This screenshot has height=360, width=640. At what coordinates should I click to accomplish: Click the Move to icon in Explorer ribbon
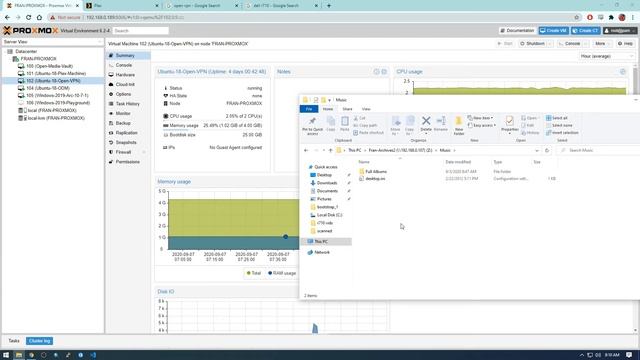396,121
